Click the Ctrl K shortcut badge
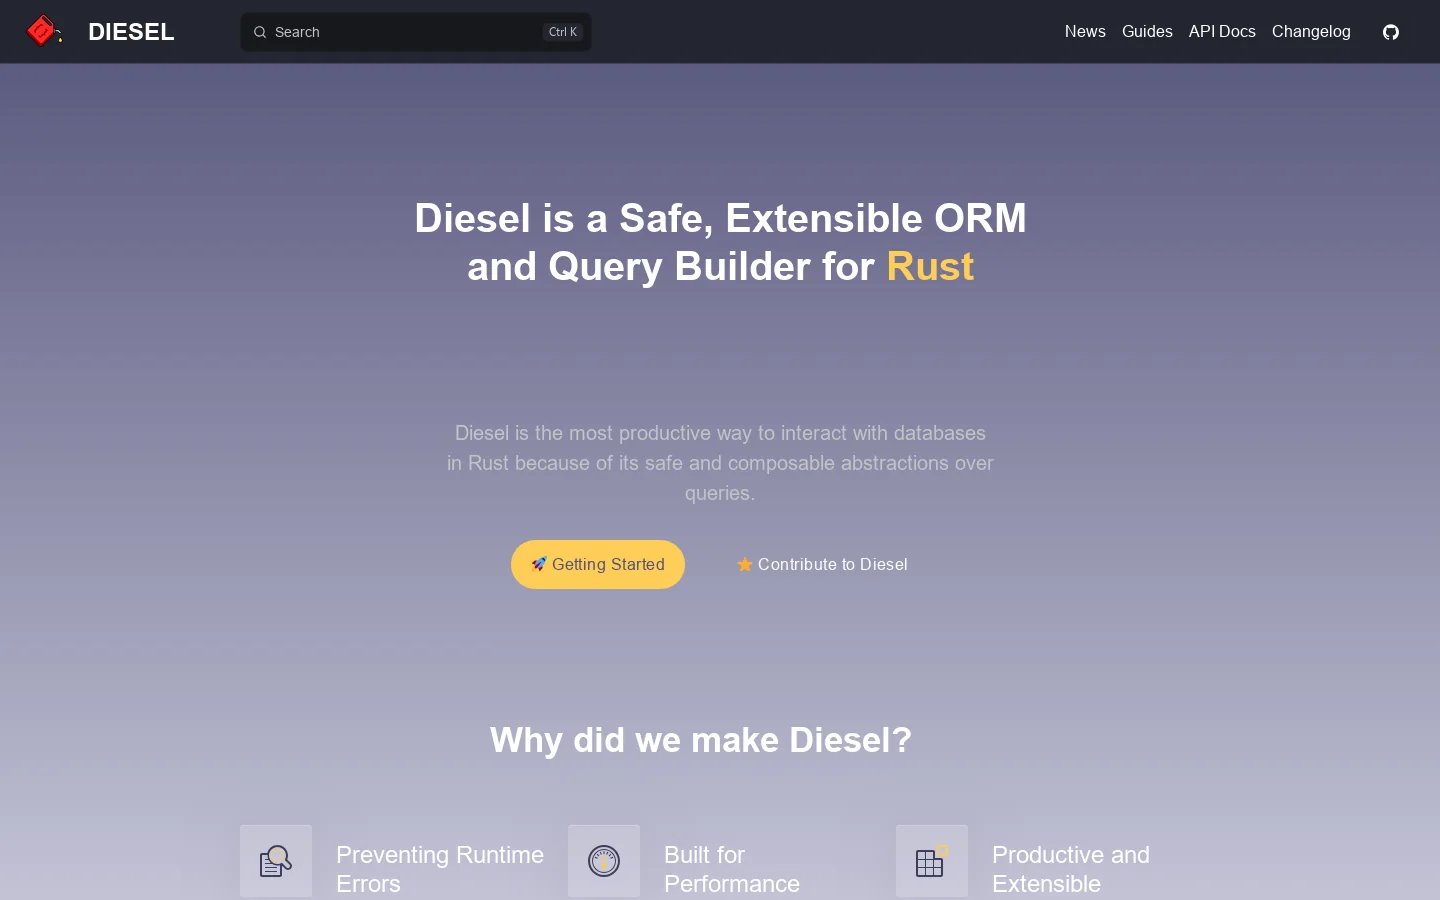The width and height of the screenshot is (1440, 900). point(563,32)
